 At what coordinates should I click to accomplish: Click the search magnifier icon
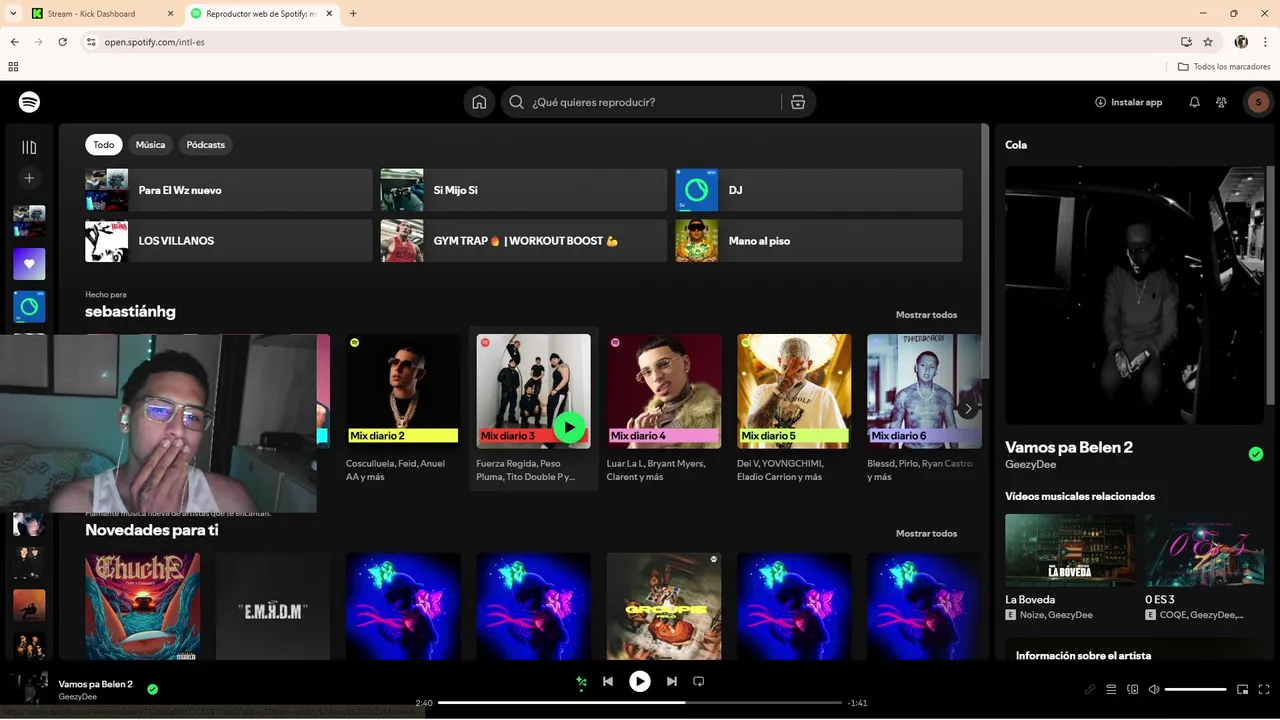(516, 102)
